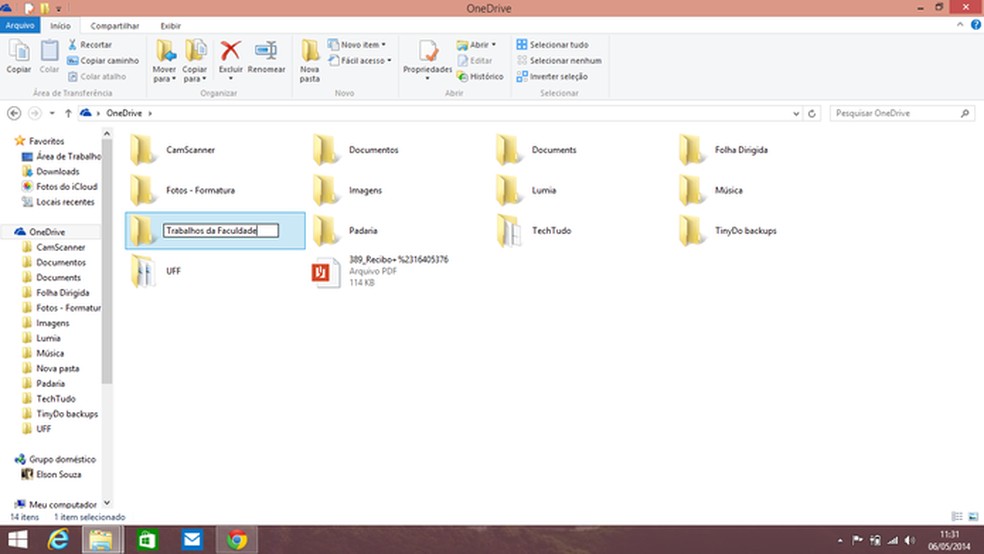Switch to the Início tab
Screen dimensions: 984x554
click(60, 26)
